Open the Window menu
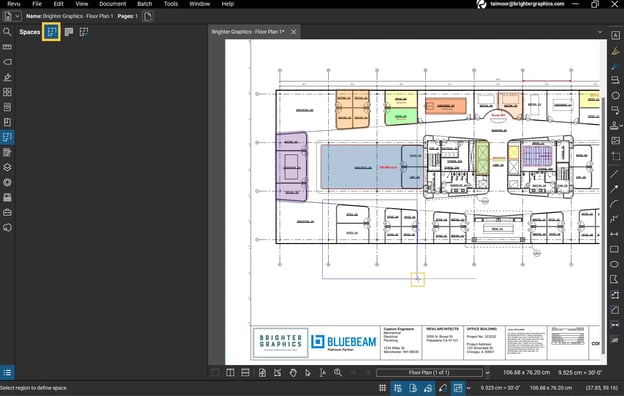Screen dimensions: 624x396 click(x=199, y=4)
